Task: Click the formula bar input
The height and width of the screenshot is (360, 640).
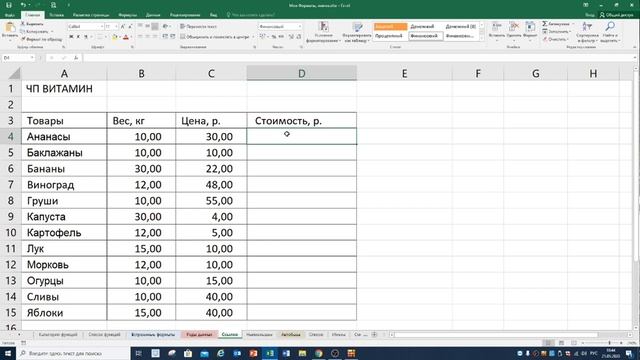Action: 358,58
